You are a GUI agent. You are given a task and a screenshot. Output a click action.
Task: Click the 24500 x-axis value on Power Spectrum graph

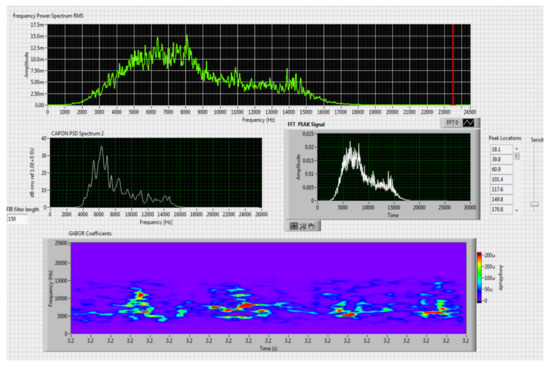(470, 112)
